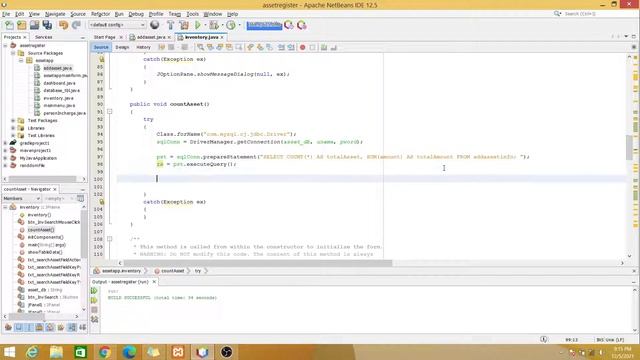
Task: Collapse the Source Packages node
Action: point(13,53)
